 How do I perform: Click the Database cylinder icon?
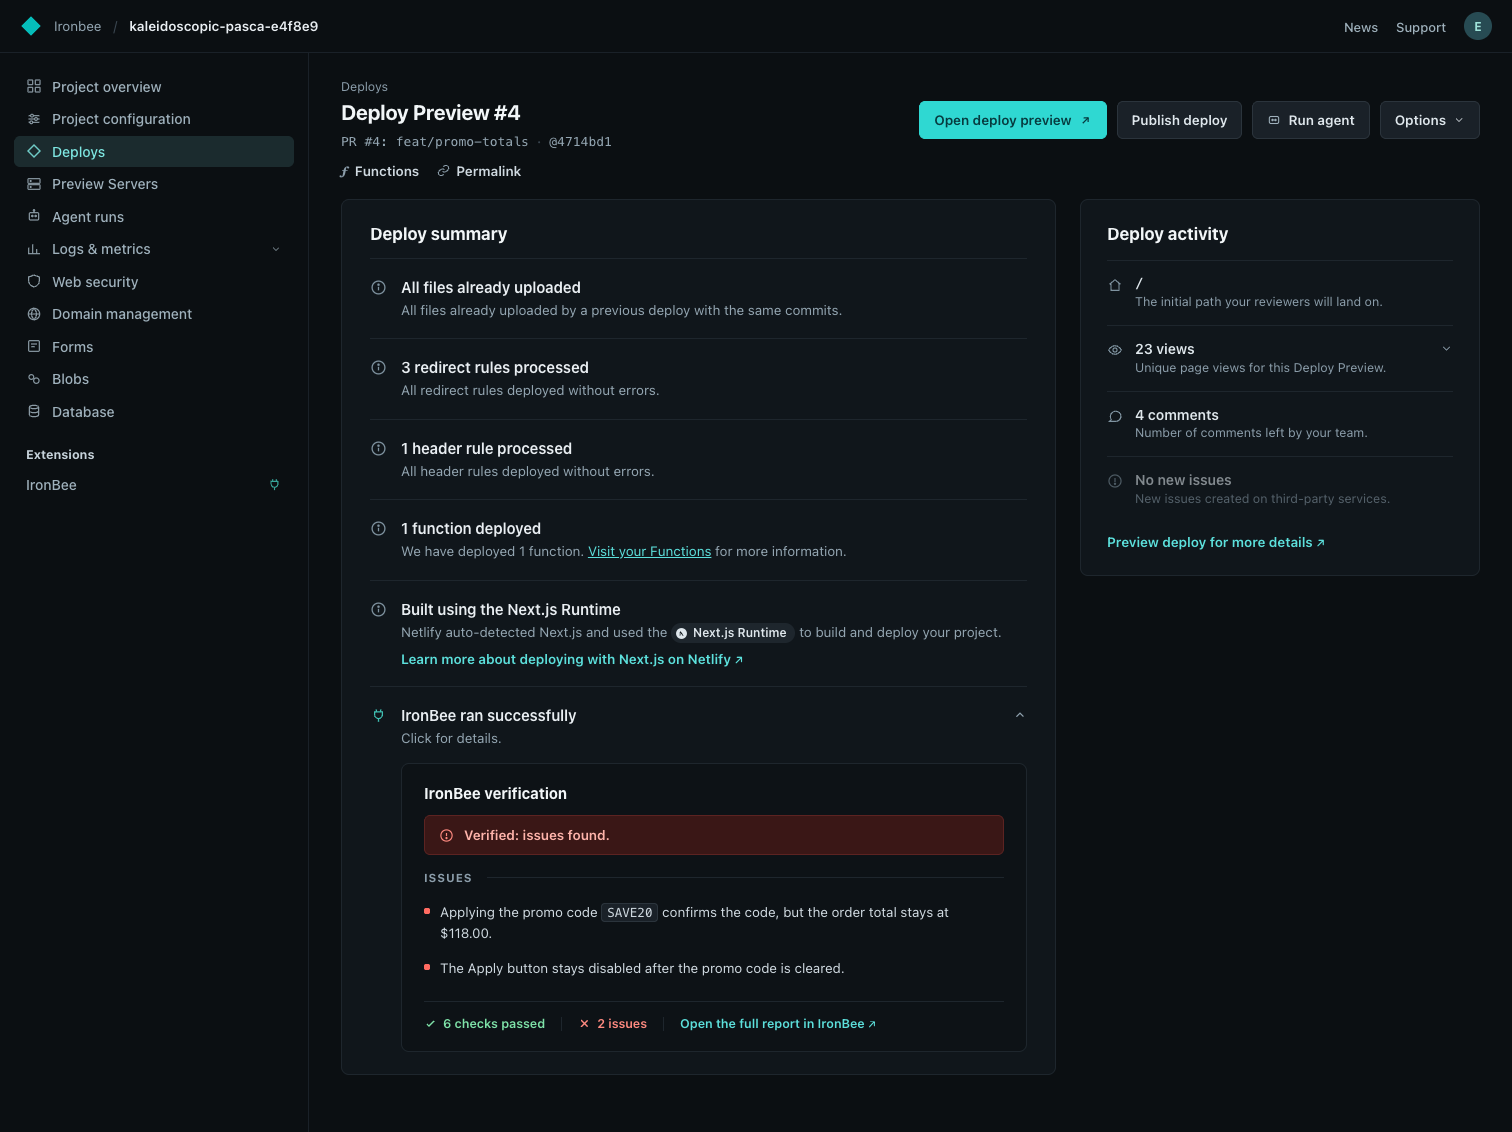(34, 411)
